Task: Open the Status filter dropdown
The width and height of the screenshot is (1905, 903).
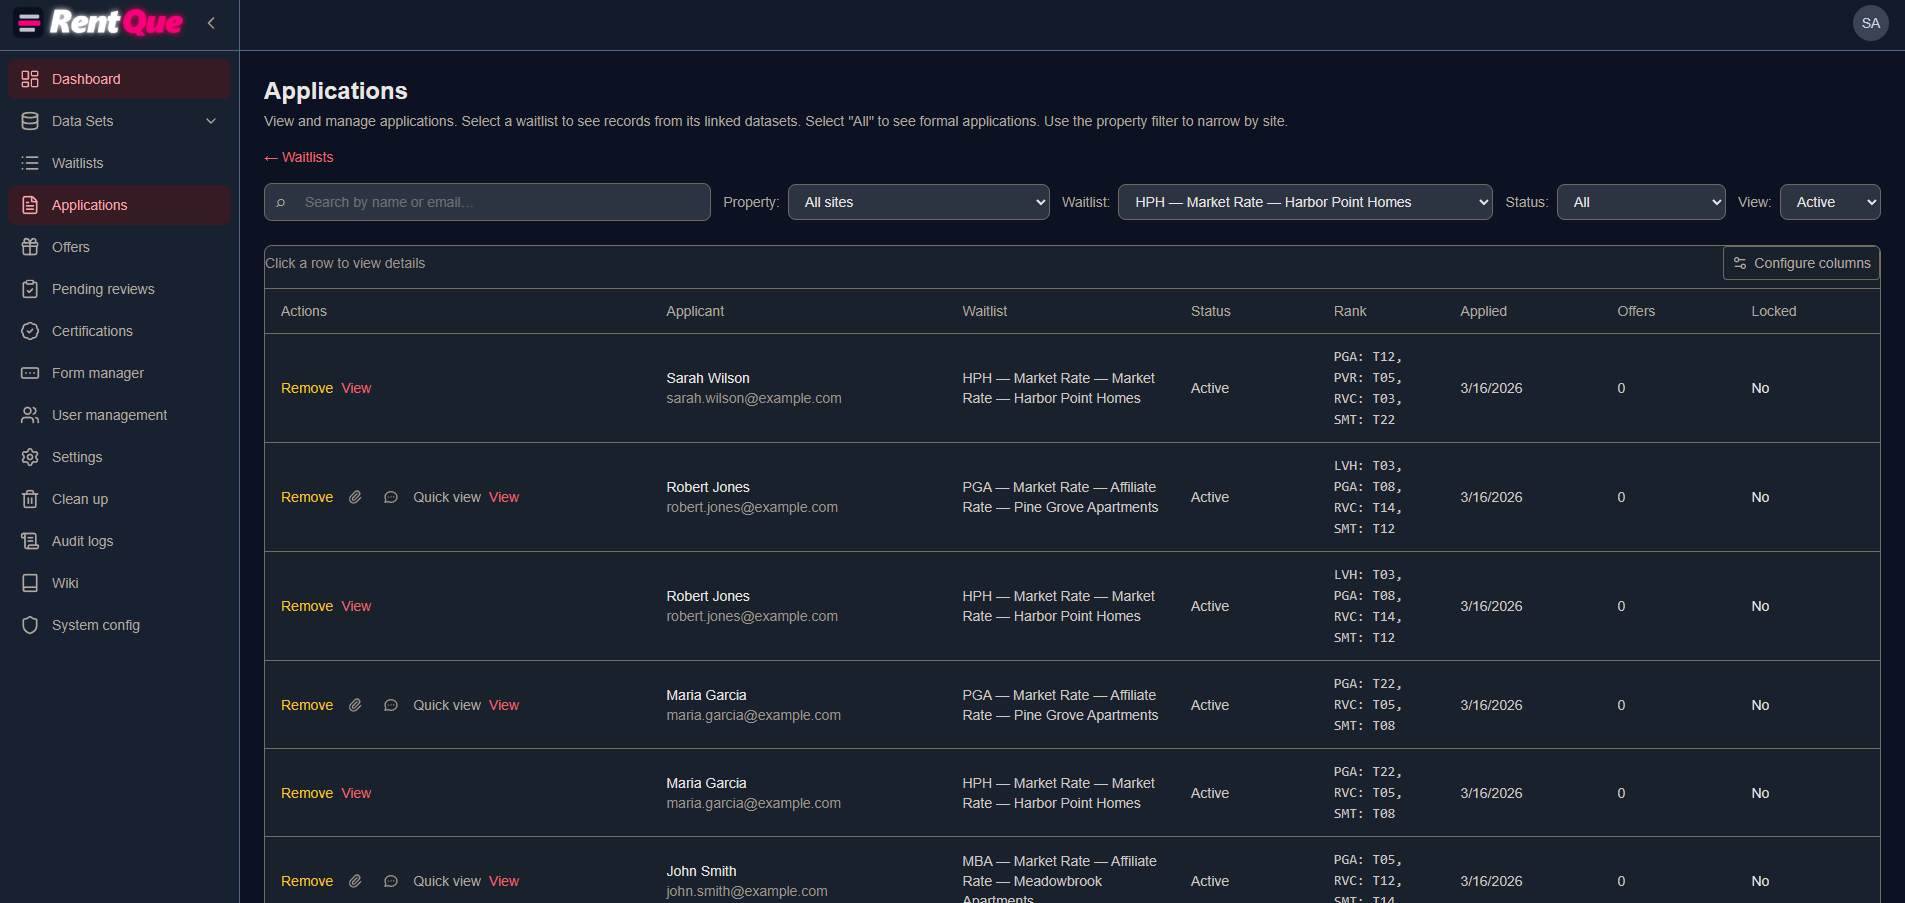Action: [1641, 202]
